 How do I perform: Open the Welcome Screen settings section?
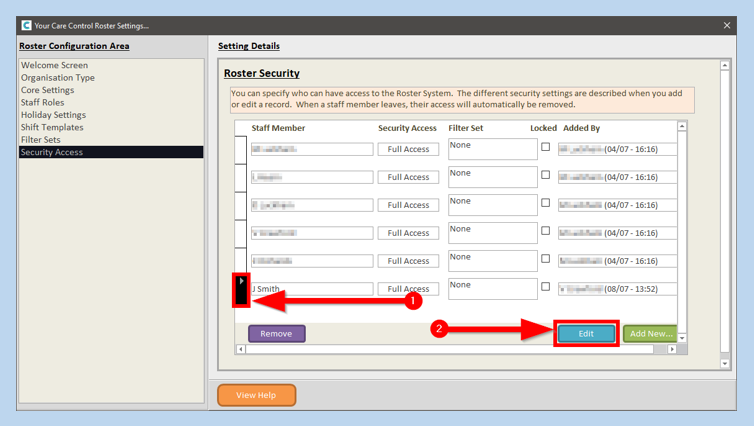tap(54, 65)
